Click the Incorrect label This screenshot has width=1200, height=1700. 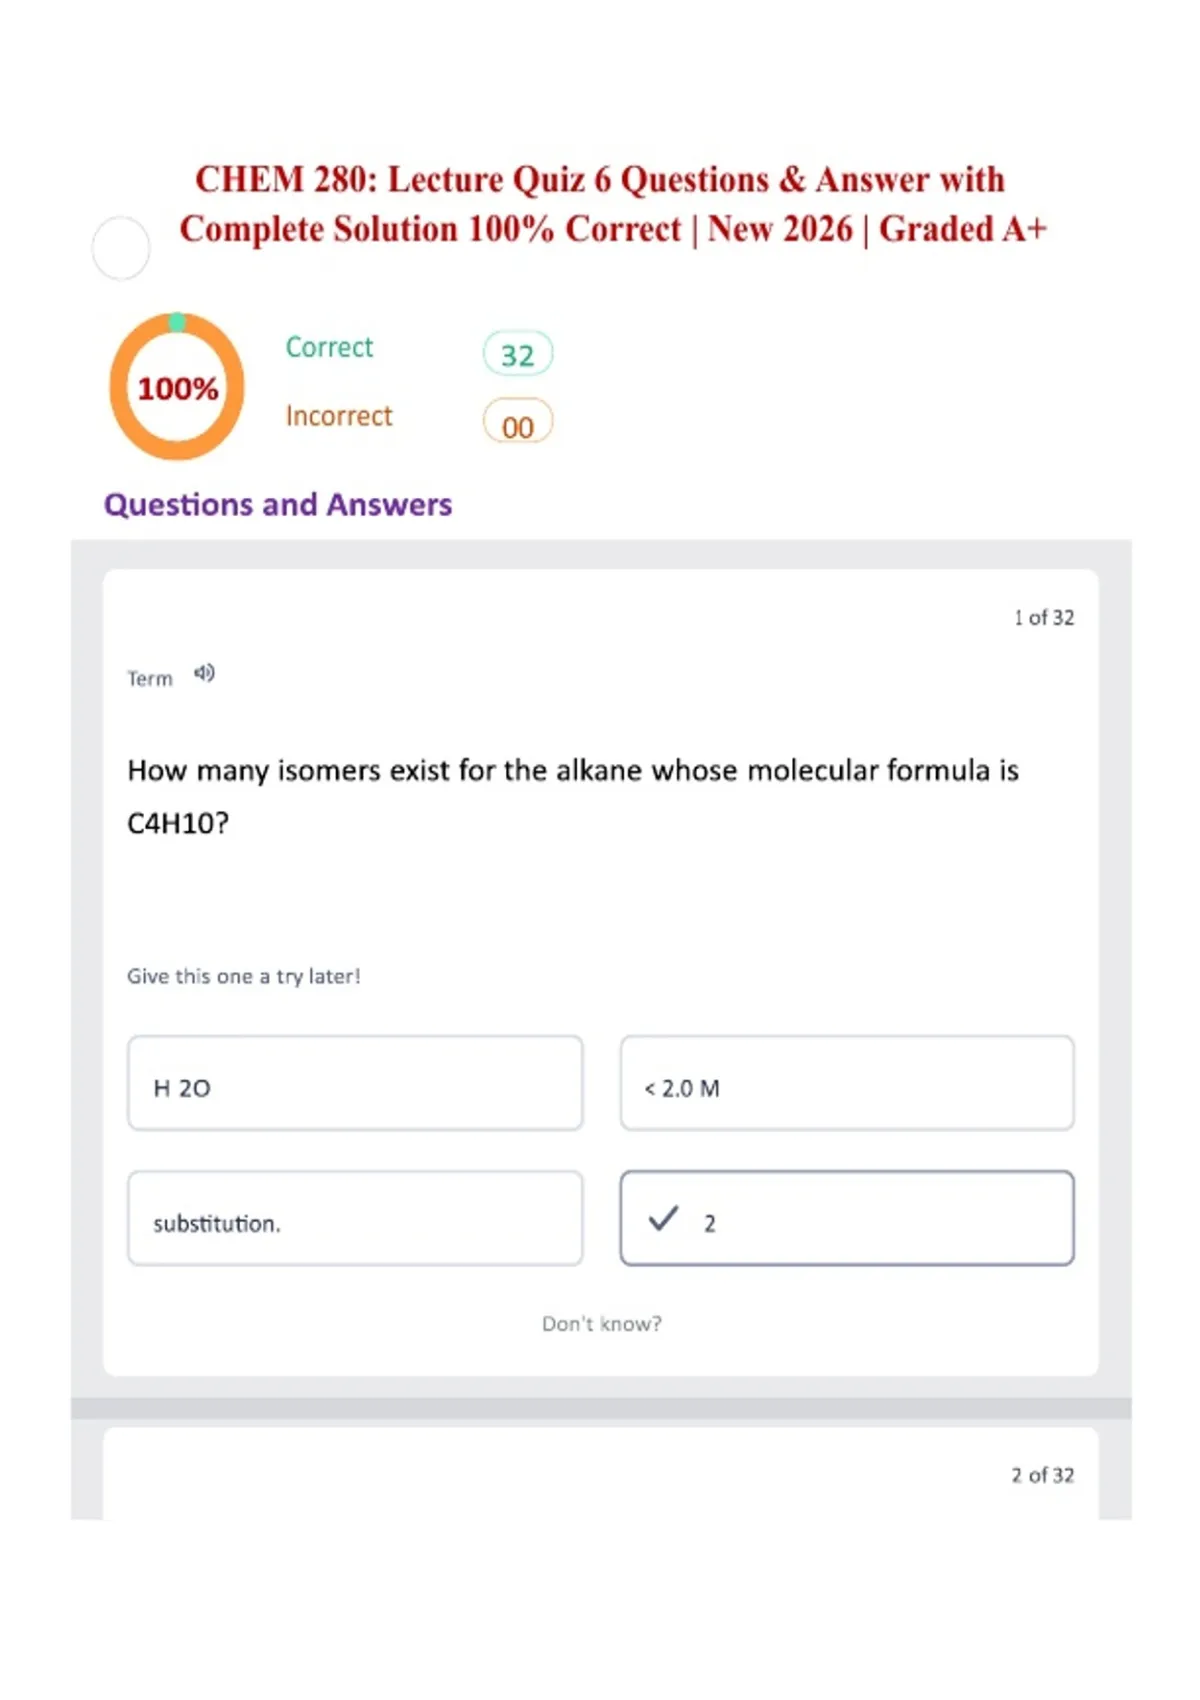(x=339, y=415)
